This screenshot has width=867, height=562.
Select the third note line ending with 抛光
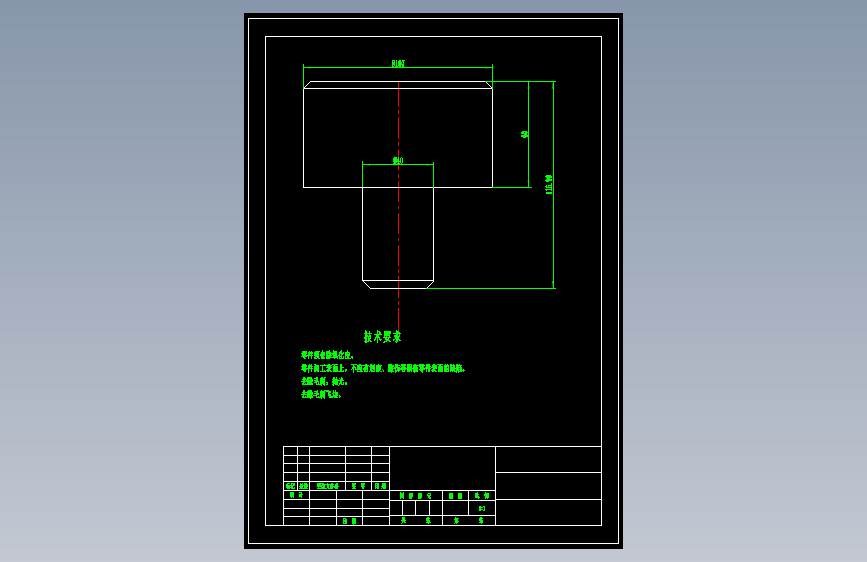tap(324, 382)
